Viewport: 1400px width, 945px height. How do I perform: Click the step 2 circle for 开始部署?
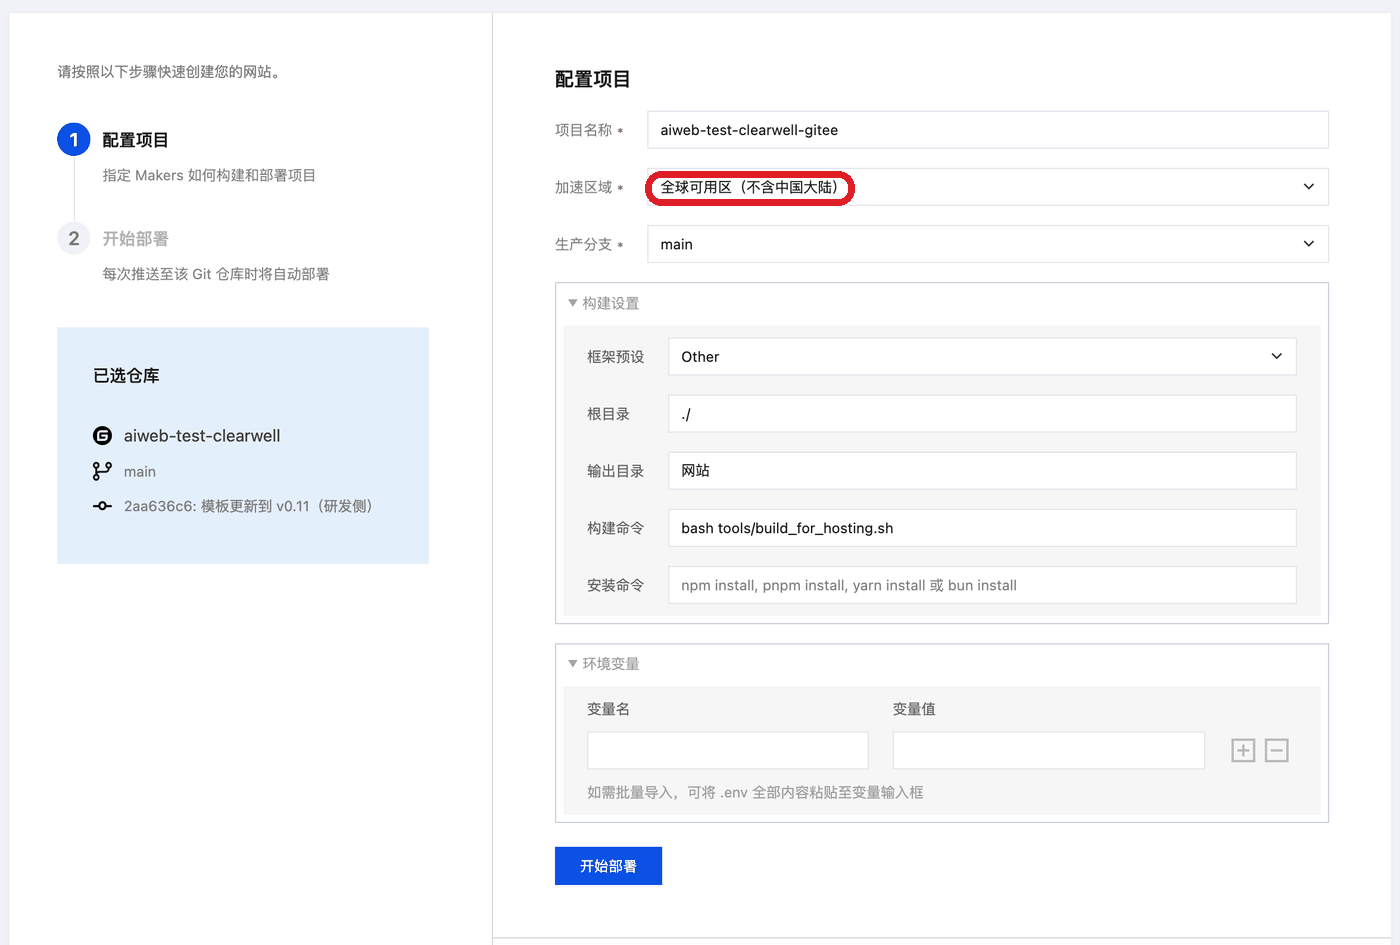74,238
